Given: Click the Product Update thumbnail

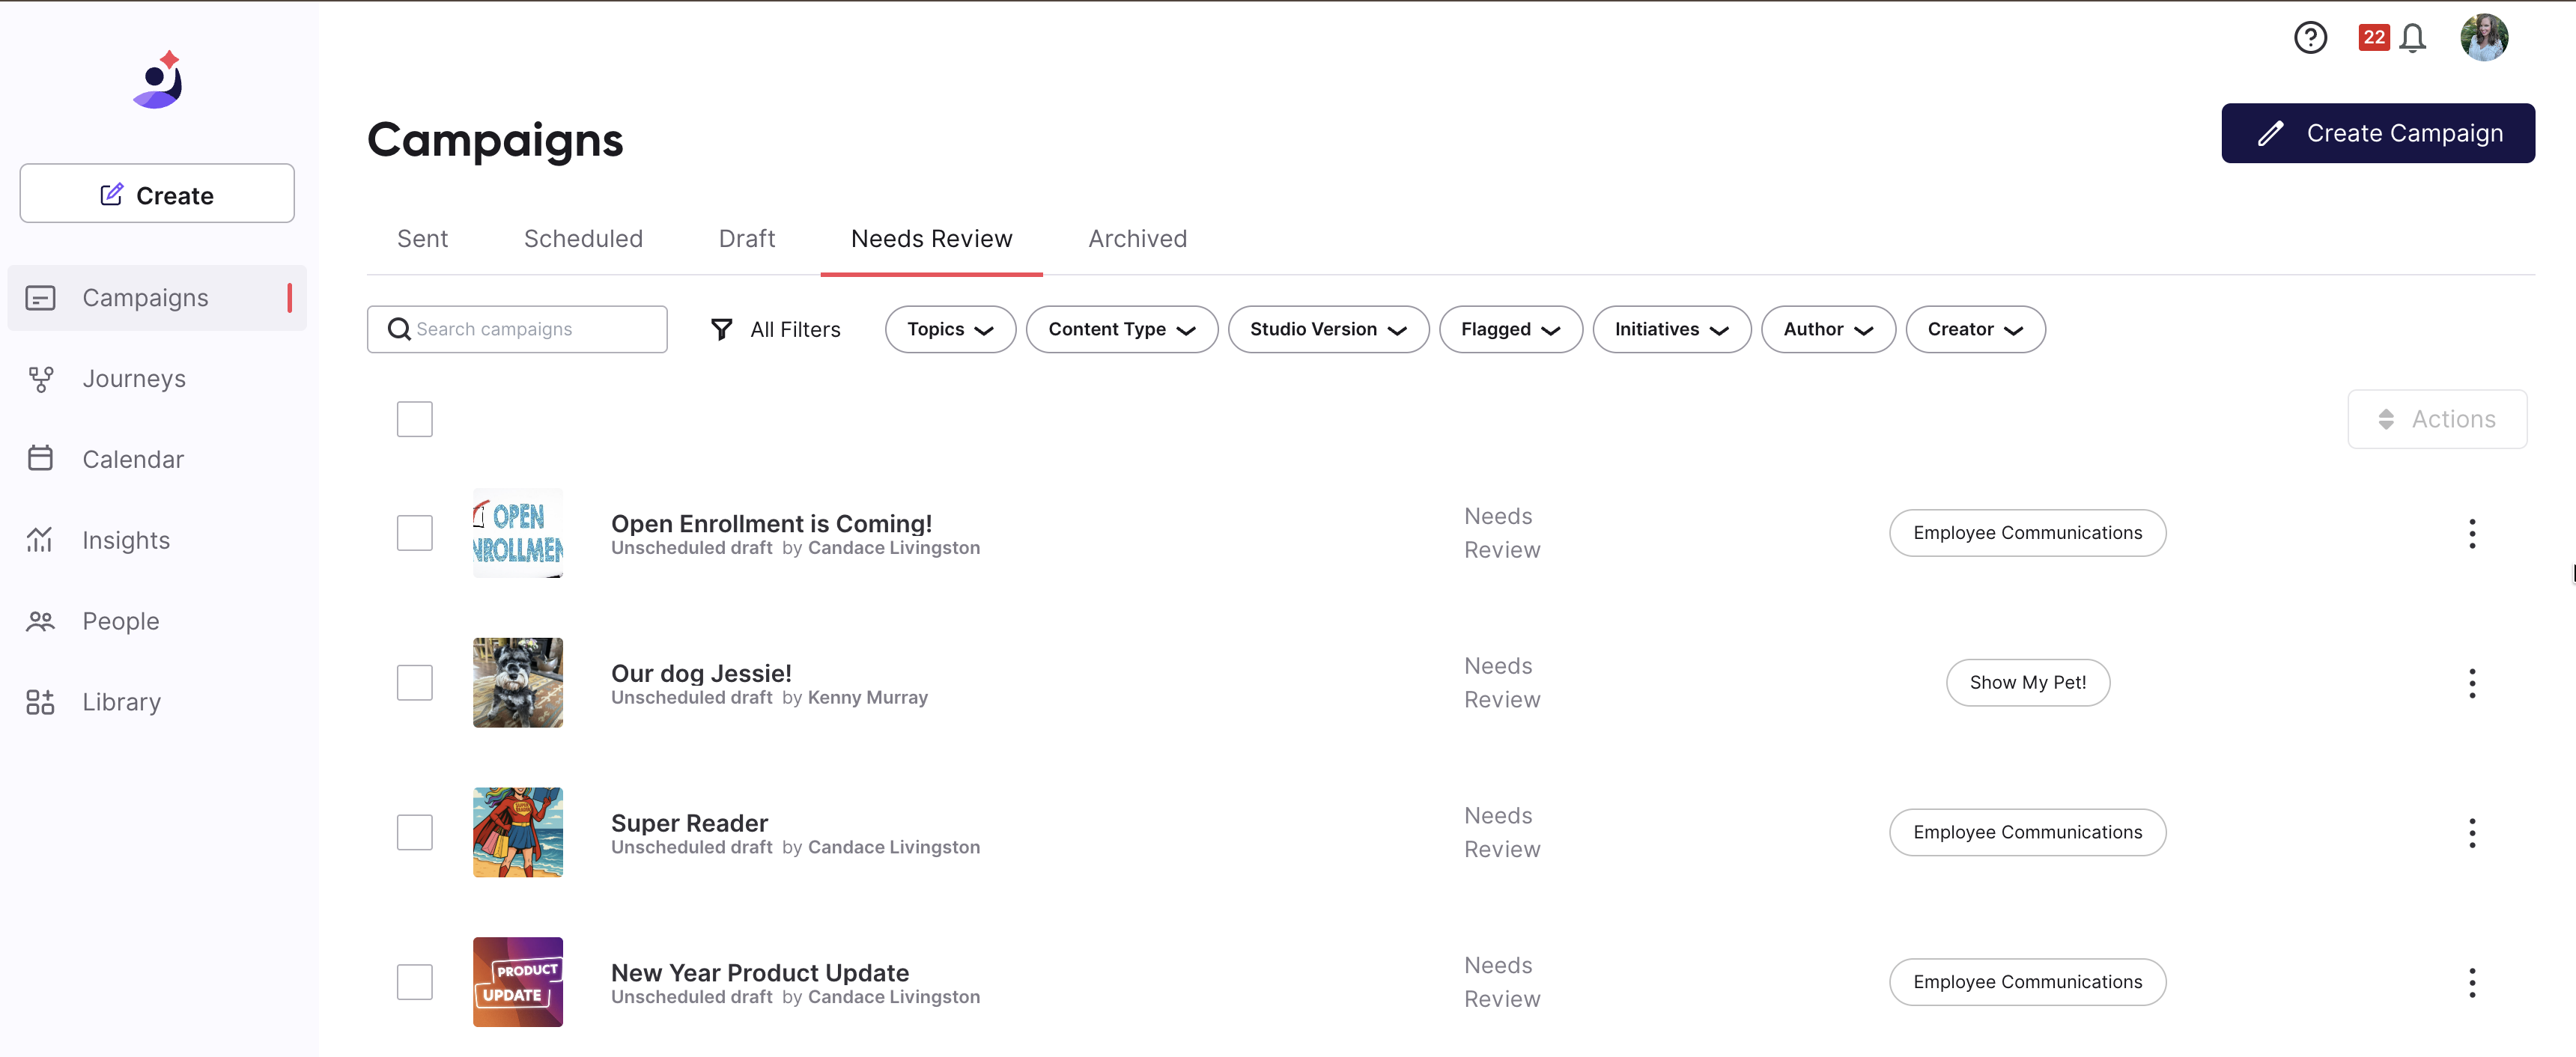Looking at the screenshot, I should coord(517,982).
